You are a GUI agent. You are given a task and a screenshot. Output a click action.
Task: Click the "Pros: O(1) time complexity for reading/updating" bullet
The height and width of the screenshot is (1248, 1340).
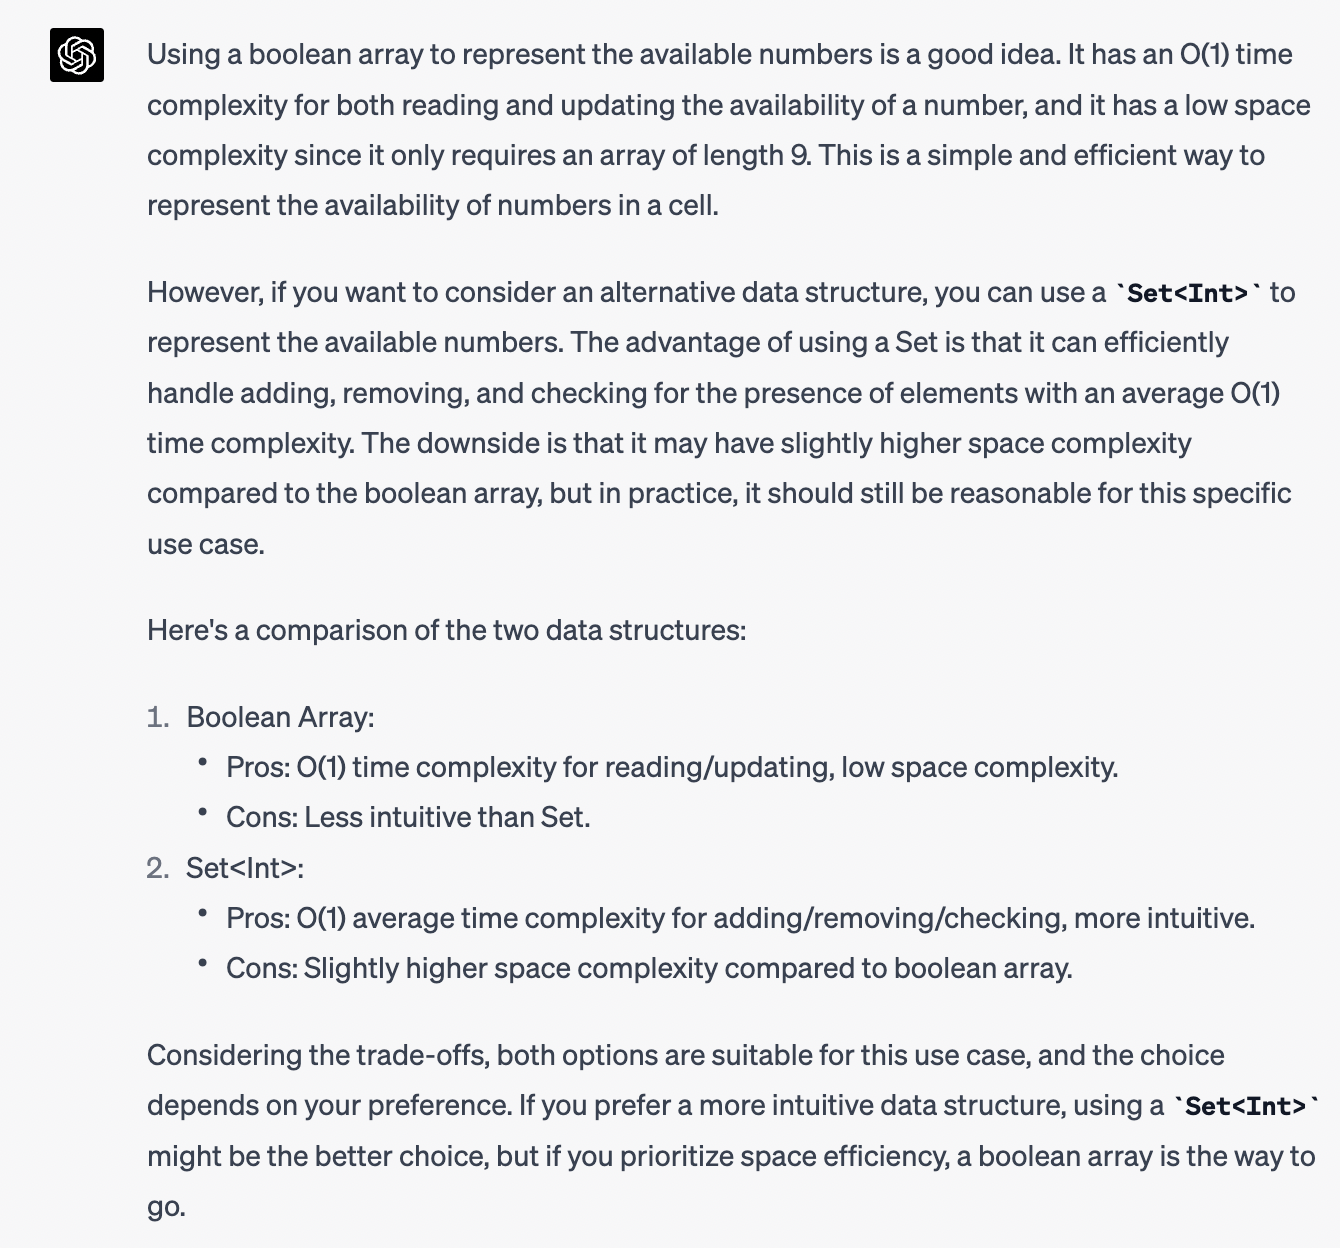pyautogui.click(x=672, y=767)
